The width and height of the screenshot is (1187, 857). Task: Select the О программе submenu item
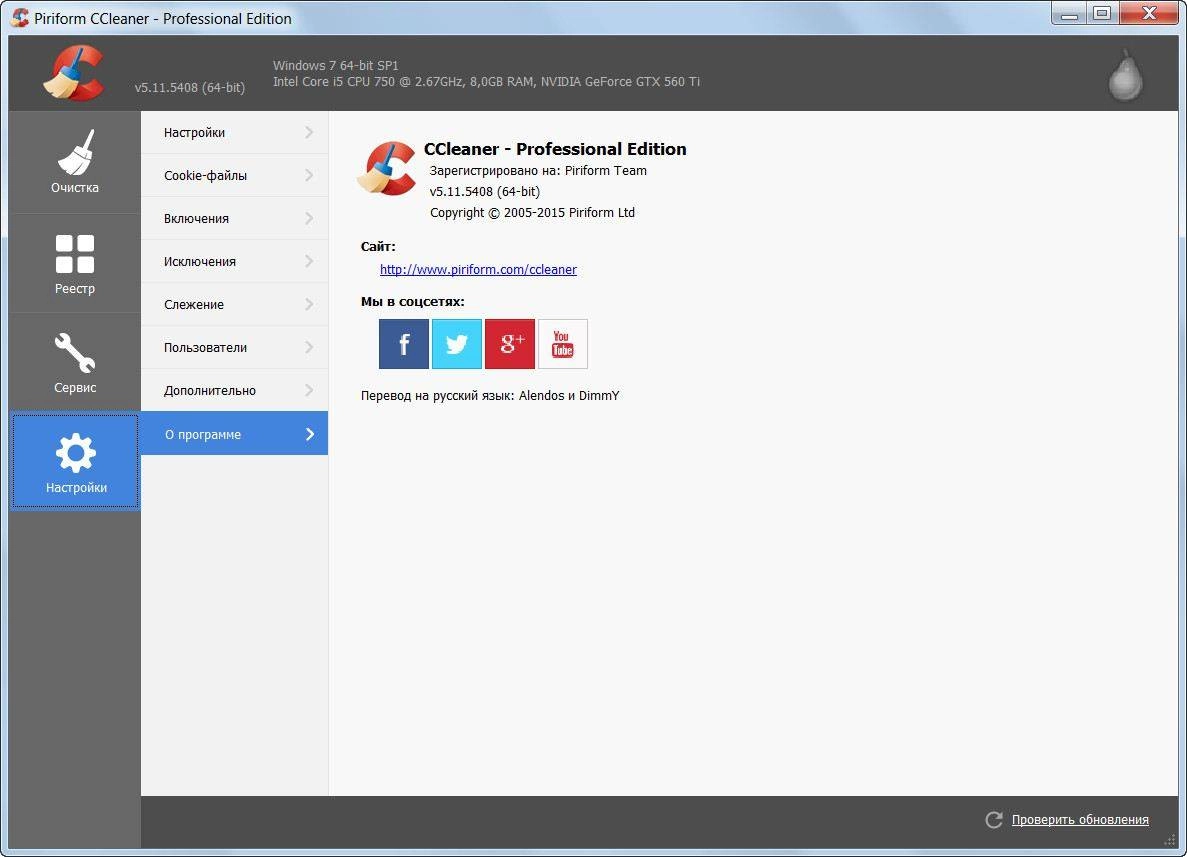point(235,434)
